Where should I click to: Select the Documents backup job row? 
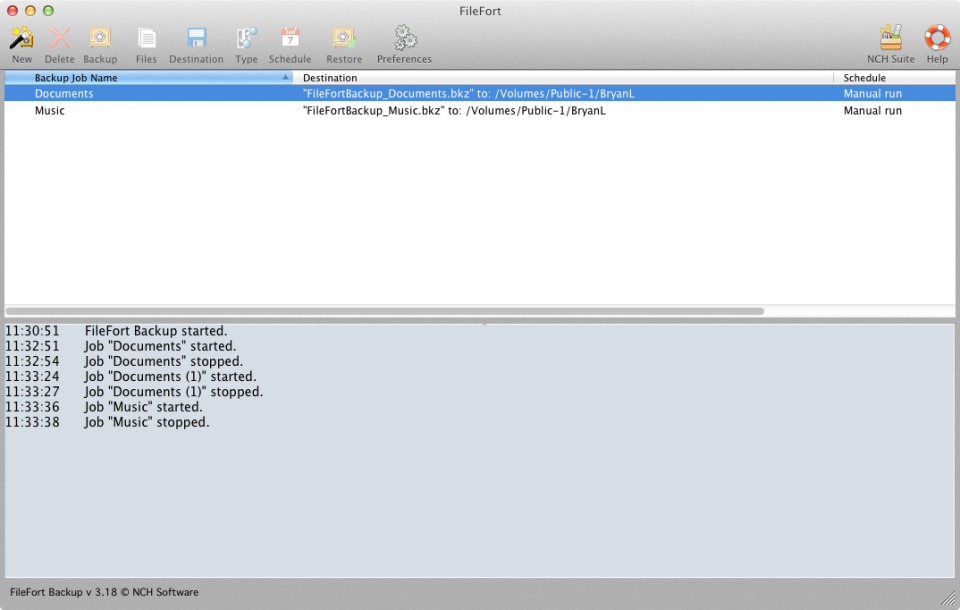[x=64, y=93]
